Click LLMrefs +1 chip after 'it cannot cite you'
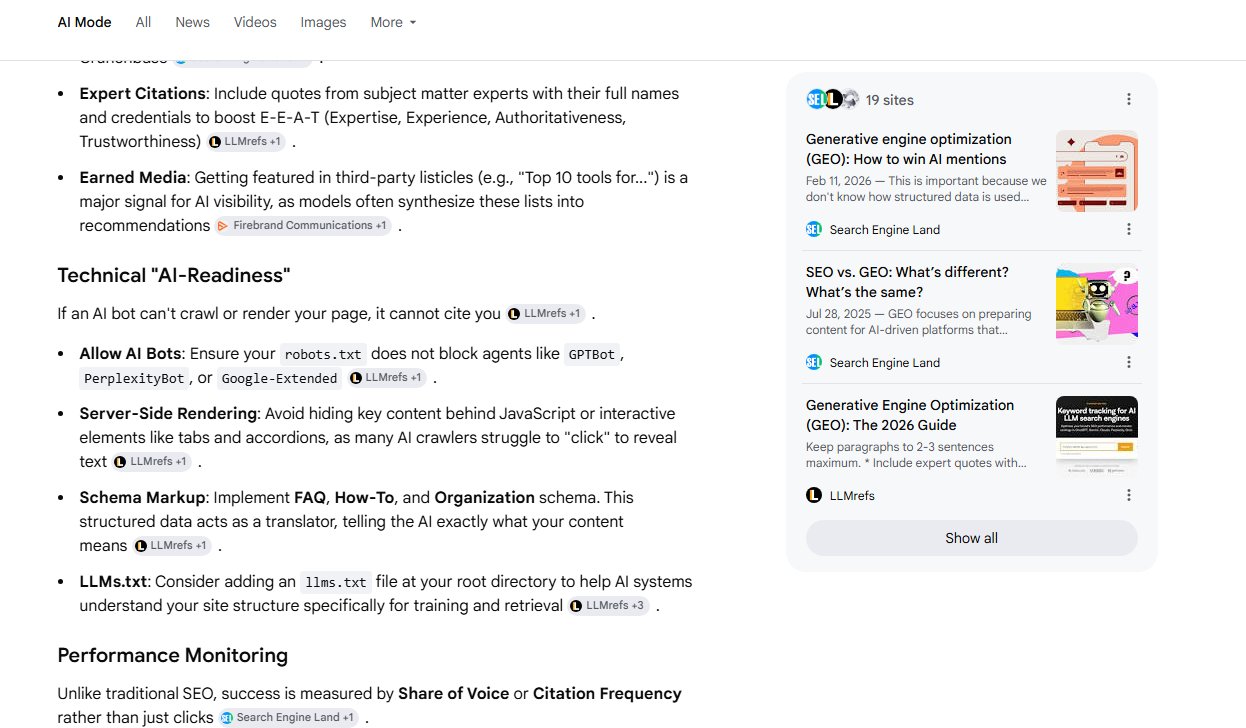Viewport: 1246px width, 728px height. coord(545,314)
